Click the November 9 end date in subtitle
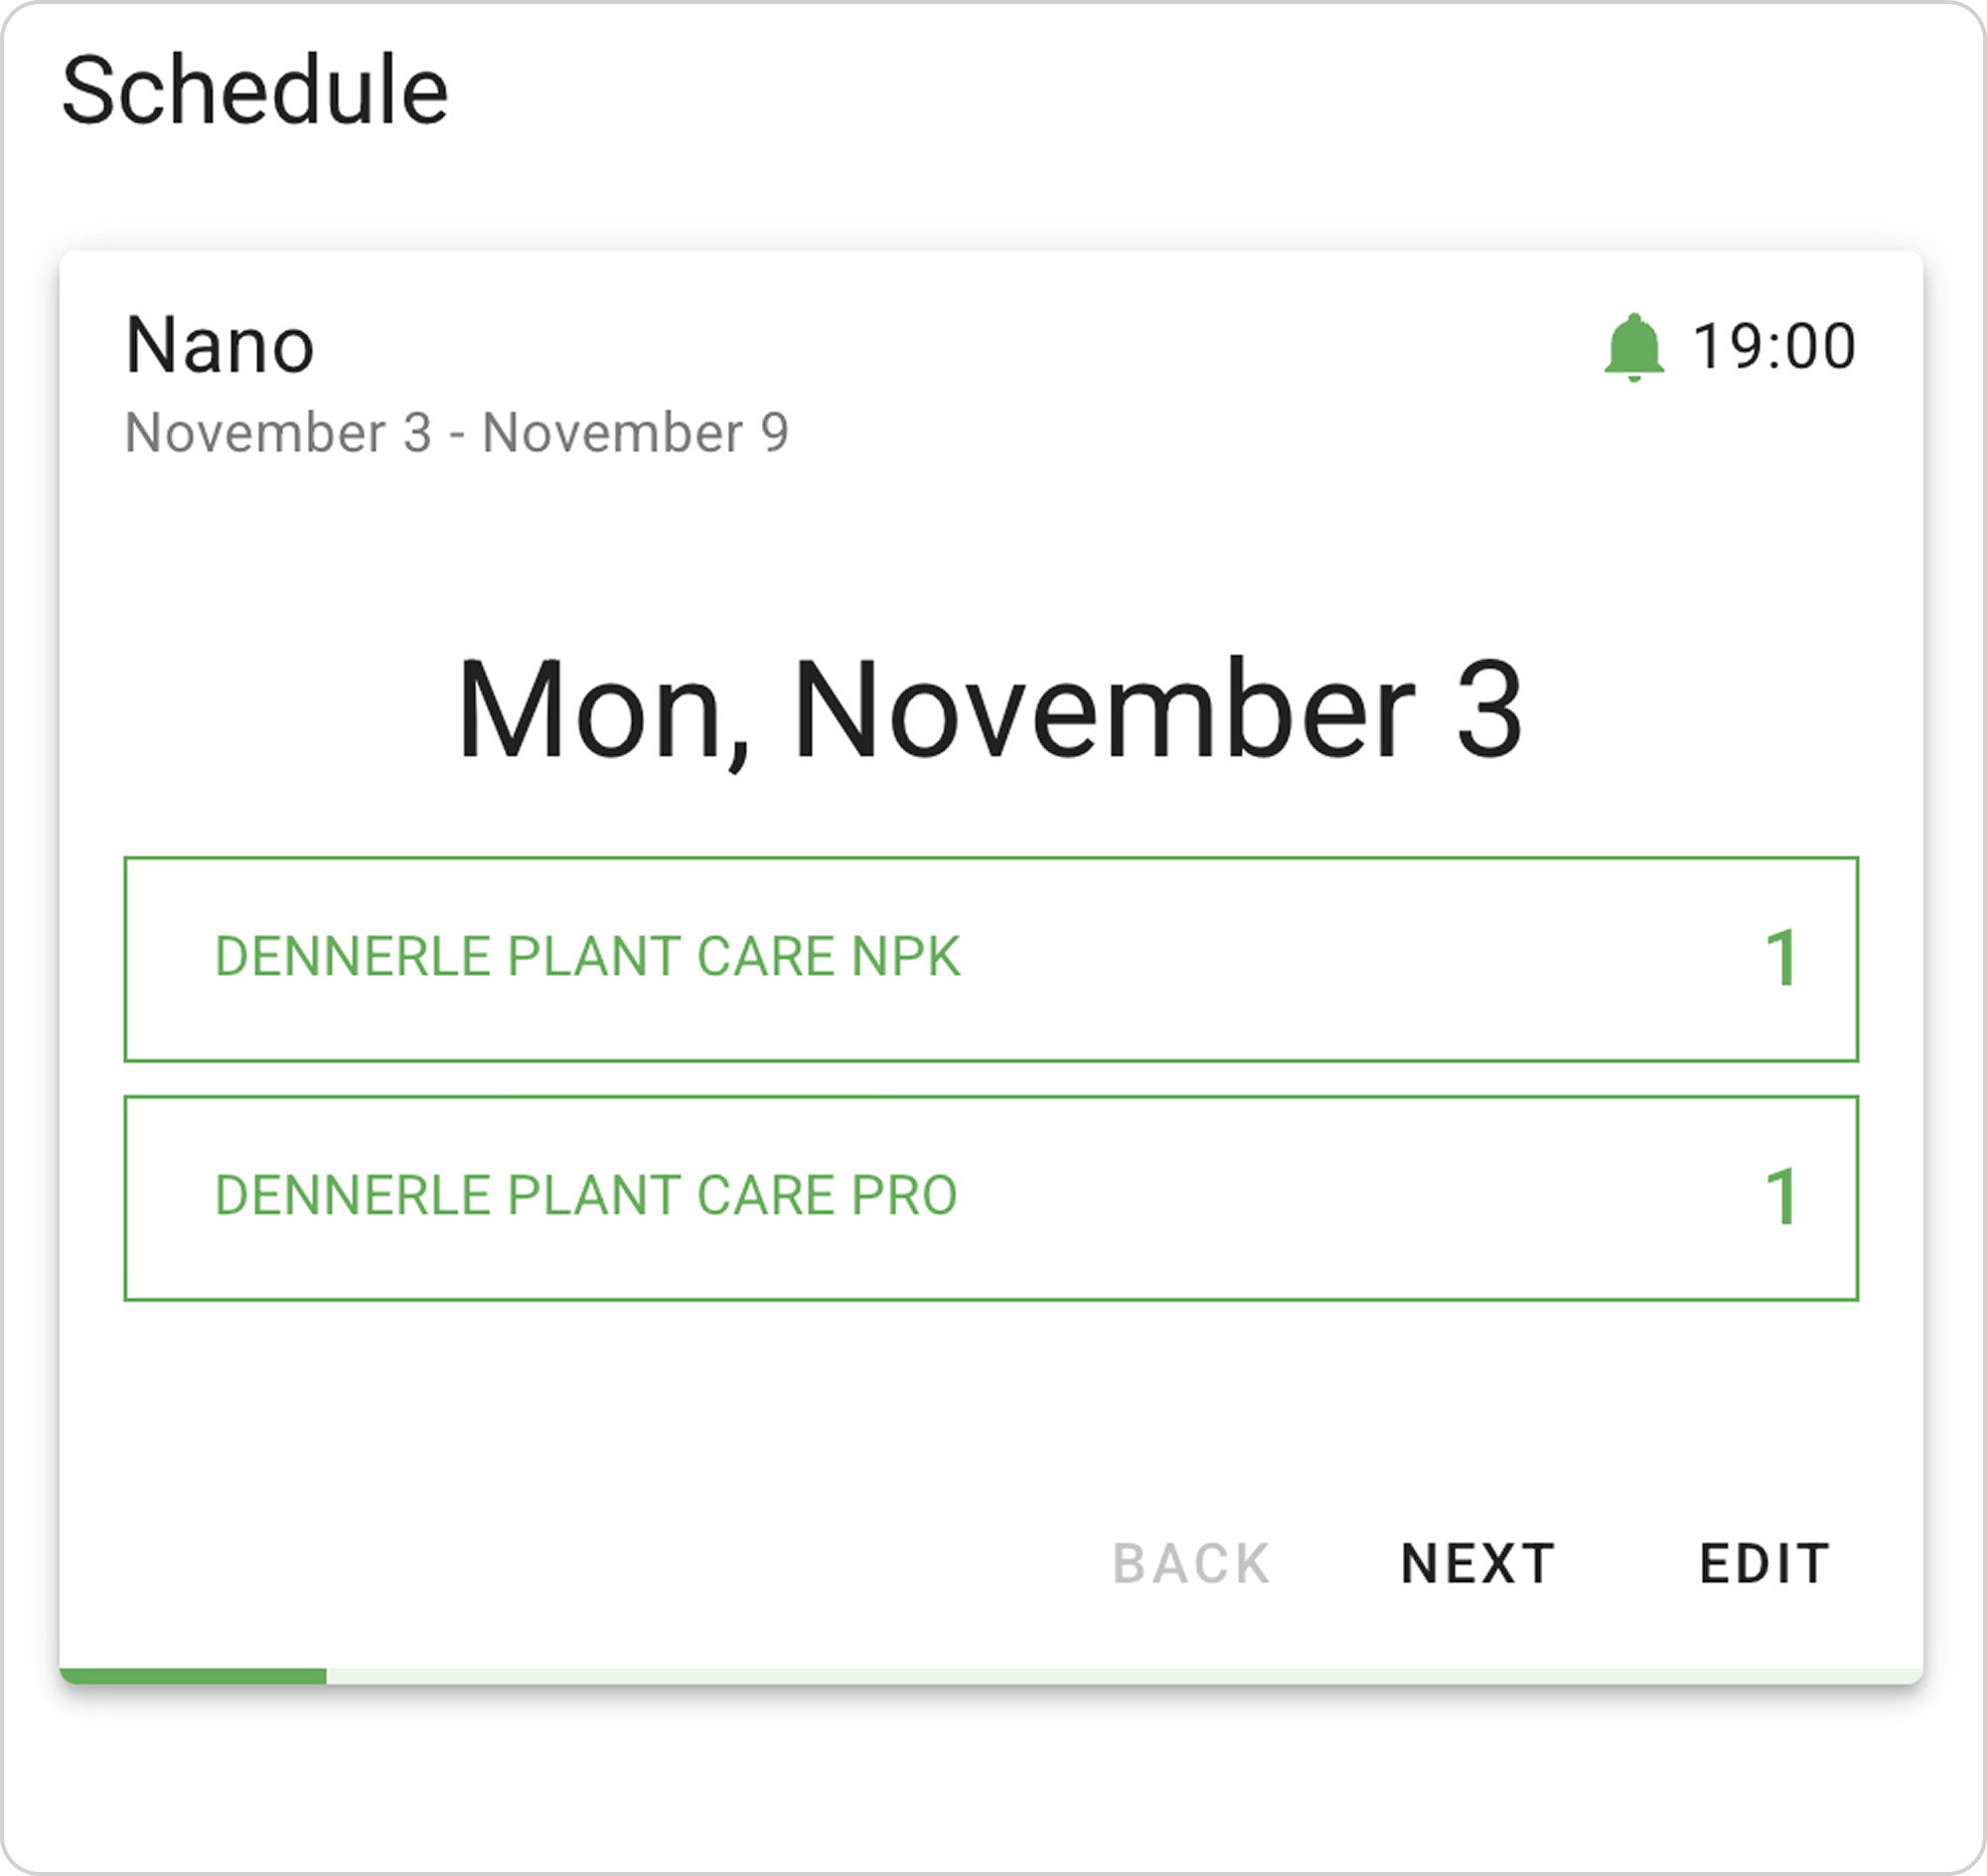Viewport: 1987px width, 1876px height. (x=636, y=433)
